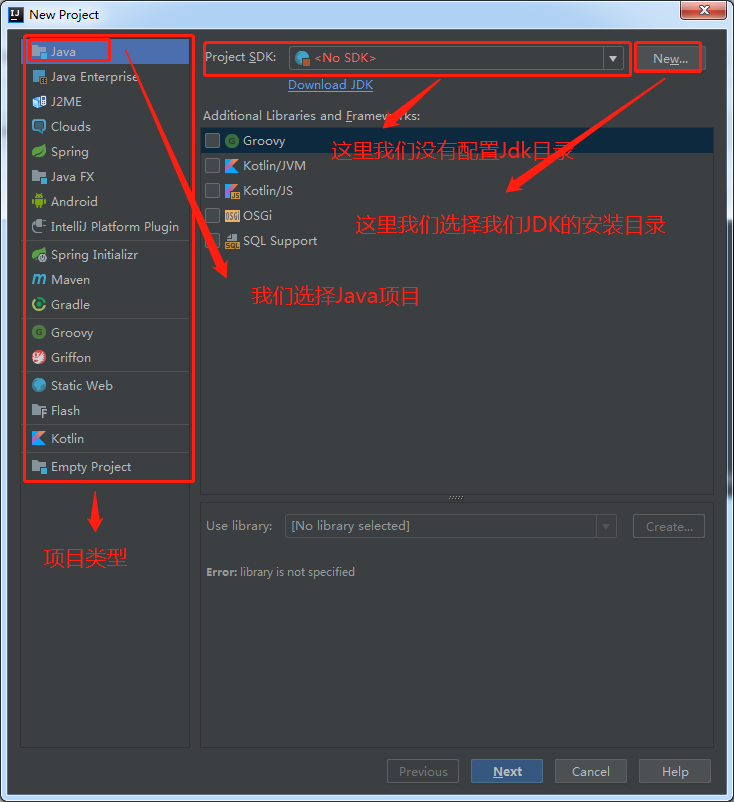
Task: Click the SQL Support framework icon
Action: 232,241
